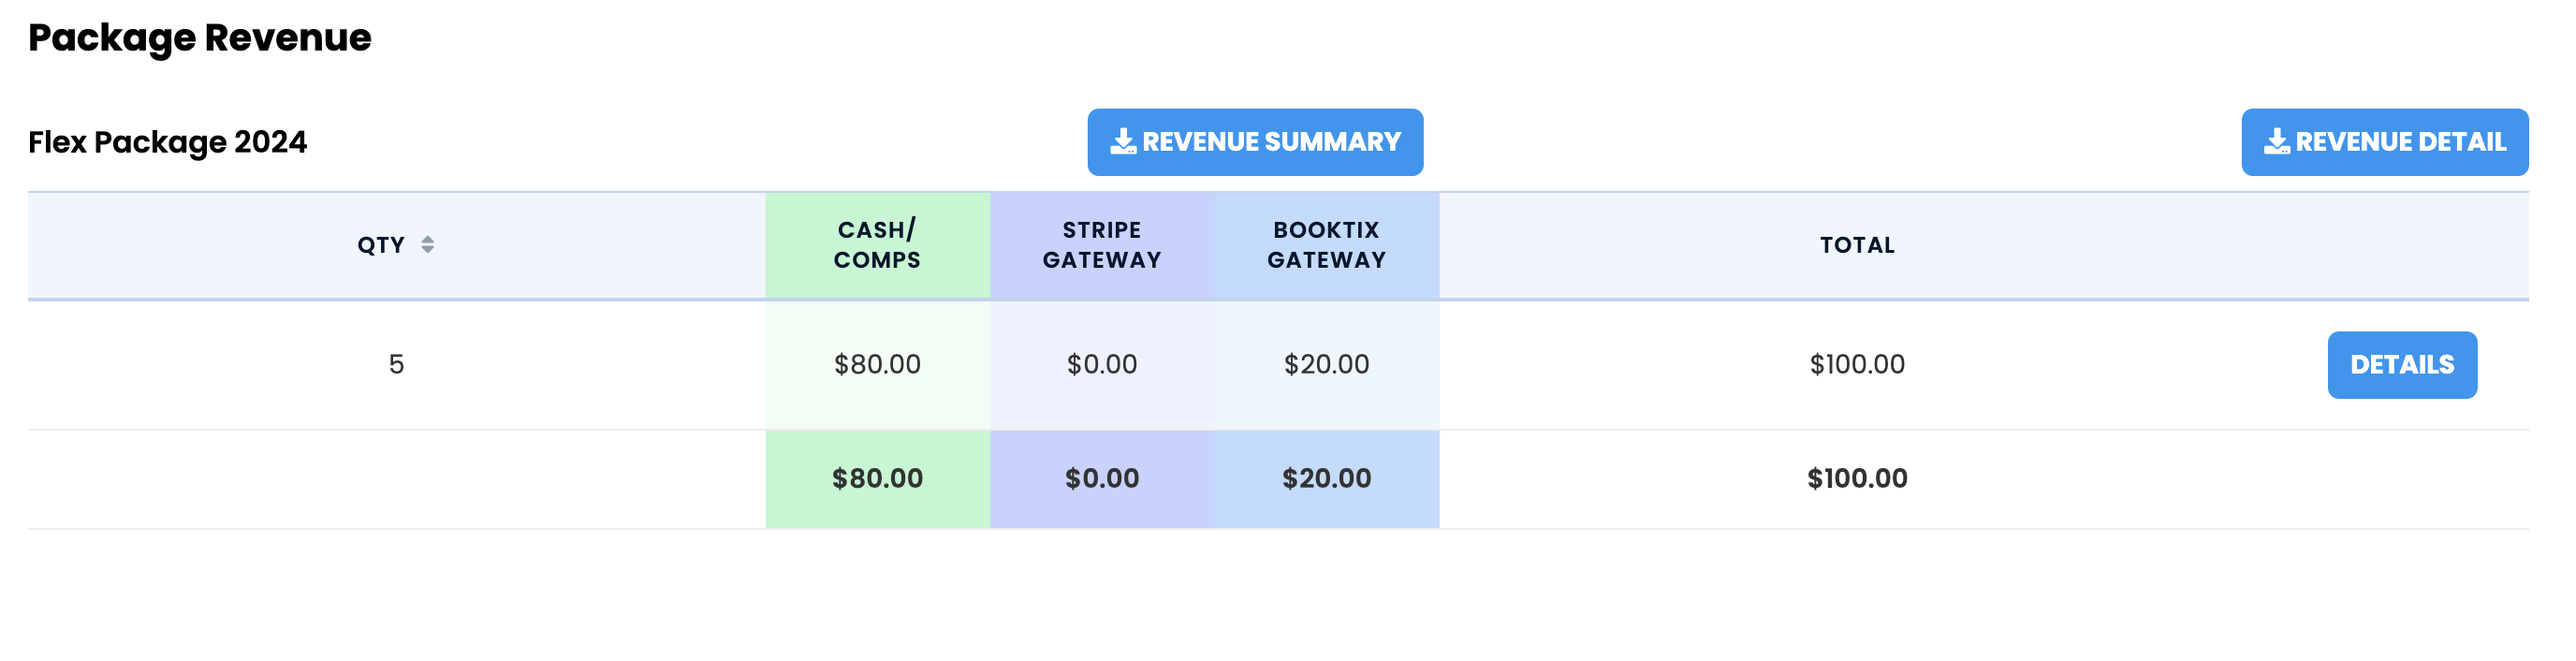Select quantity value 5 in row
The width and height of the screenshot is (2576, 661).
pyautogui.click(x=396, y=365)
